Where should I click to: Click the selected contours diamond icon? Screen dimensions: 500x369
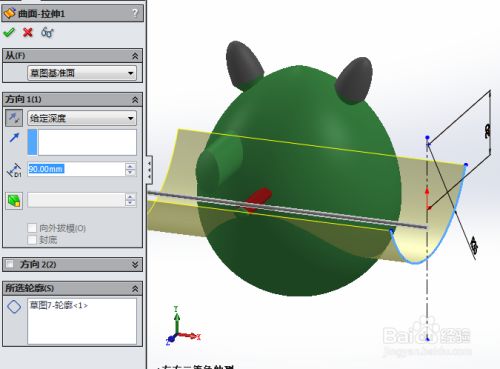point(14,306)
